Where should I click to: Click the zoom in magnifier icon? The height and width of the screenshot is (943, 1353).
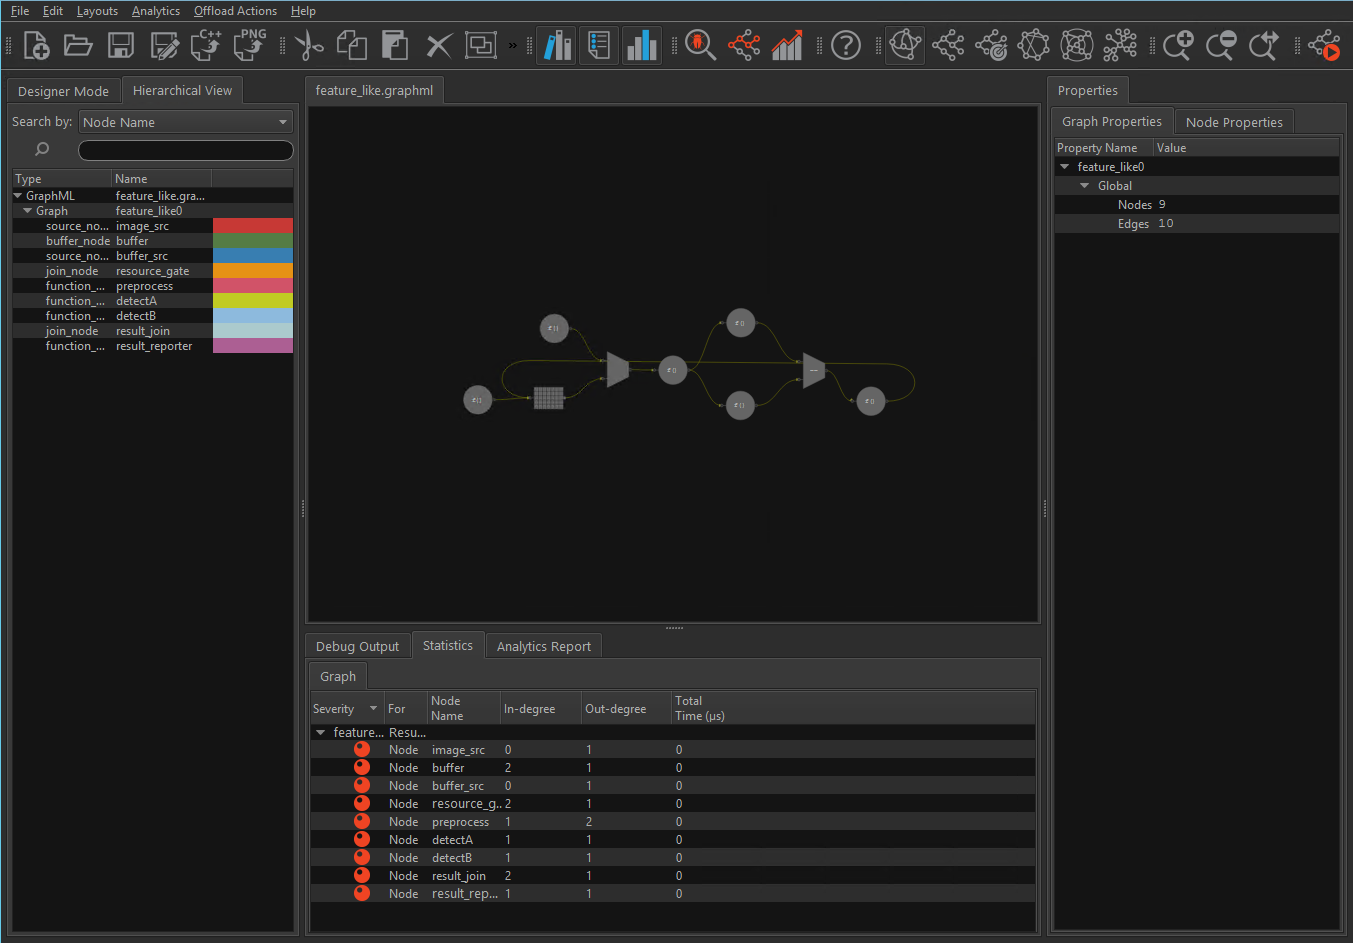pyautogui.click(x=1178, y=45)
